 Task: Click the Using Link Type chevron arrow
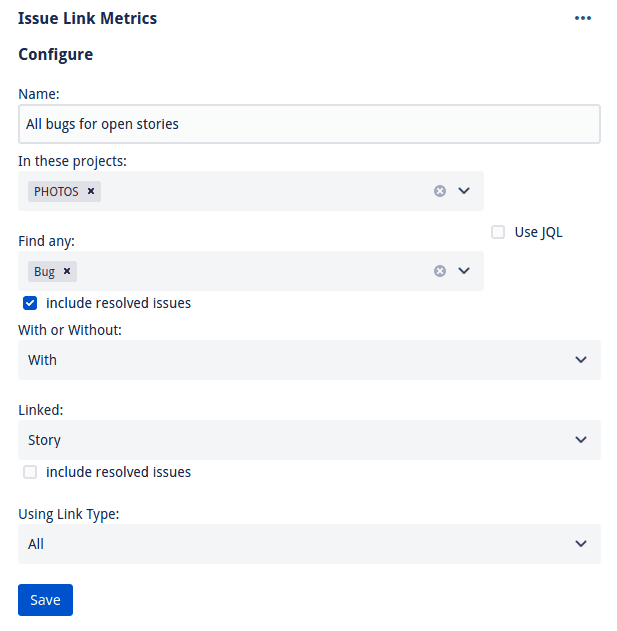(x=580, y=544)
